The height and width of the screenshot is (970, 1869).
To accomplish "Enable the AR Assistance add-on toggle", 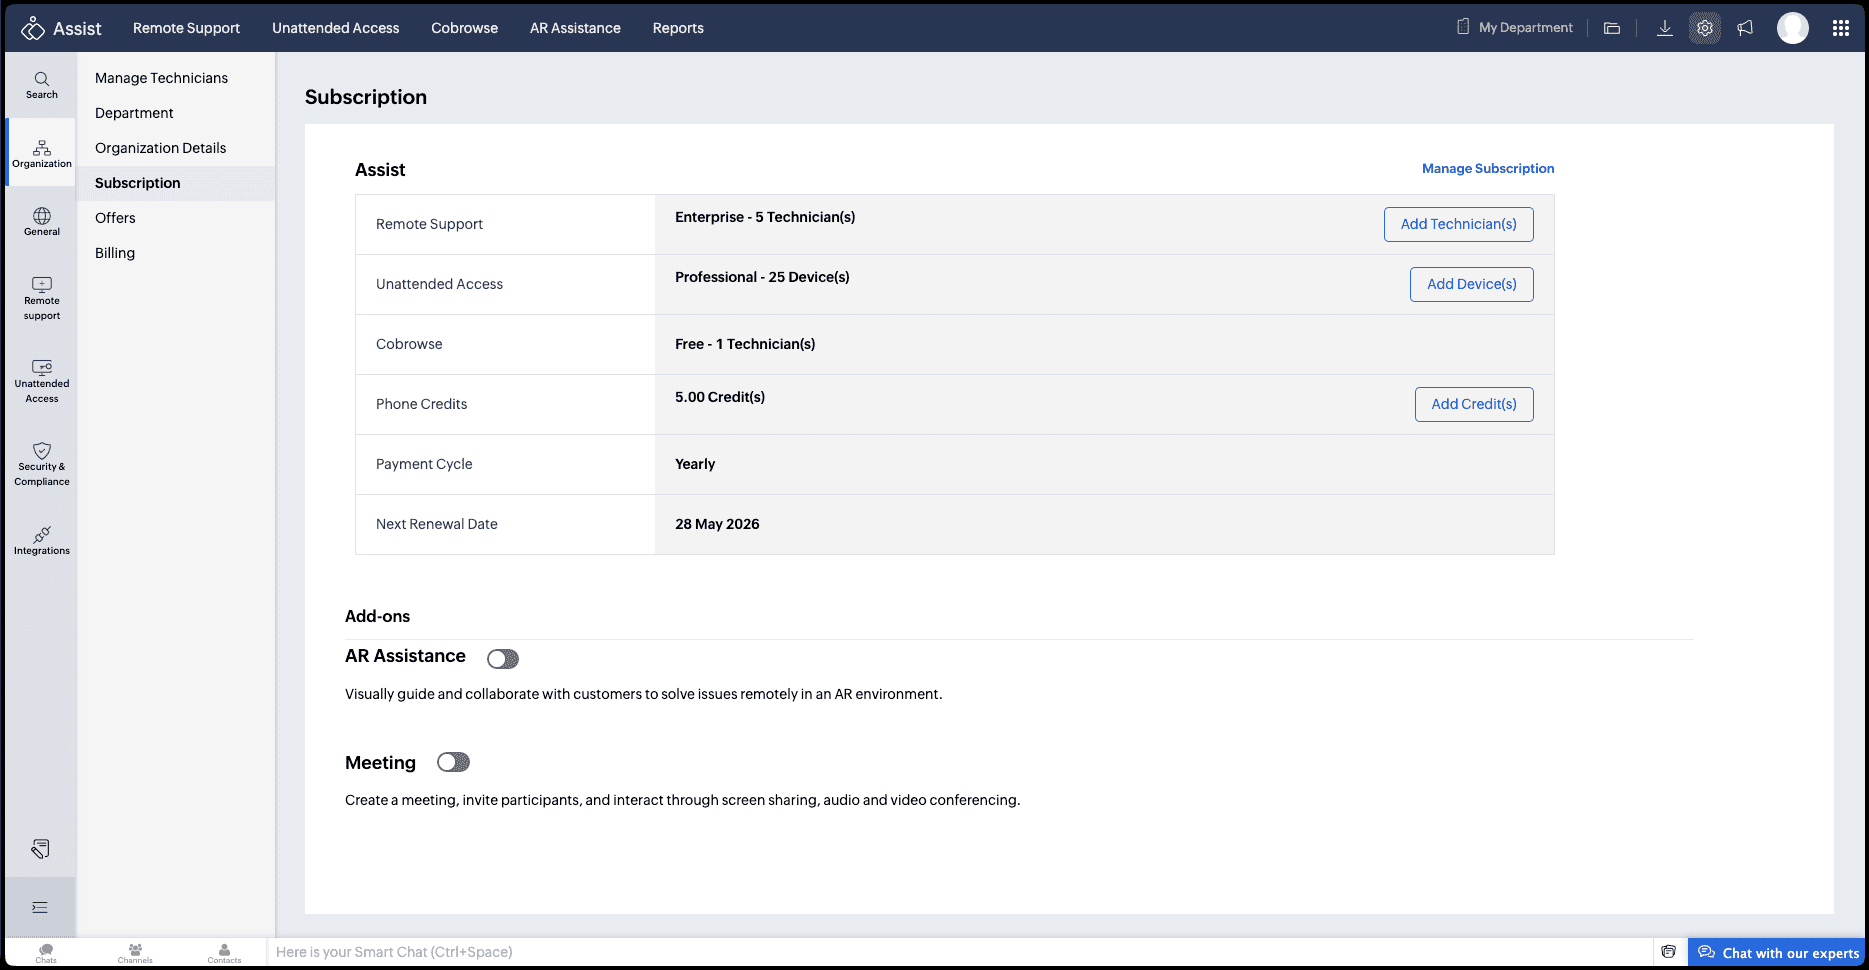I will click(503, 659).
